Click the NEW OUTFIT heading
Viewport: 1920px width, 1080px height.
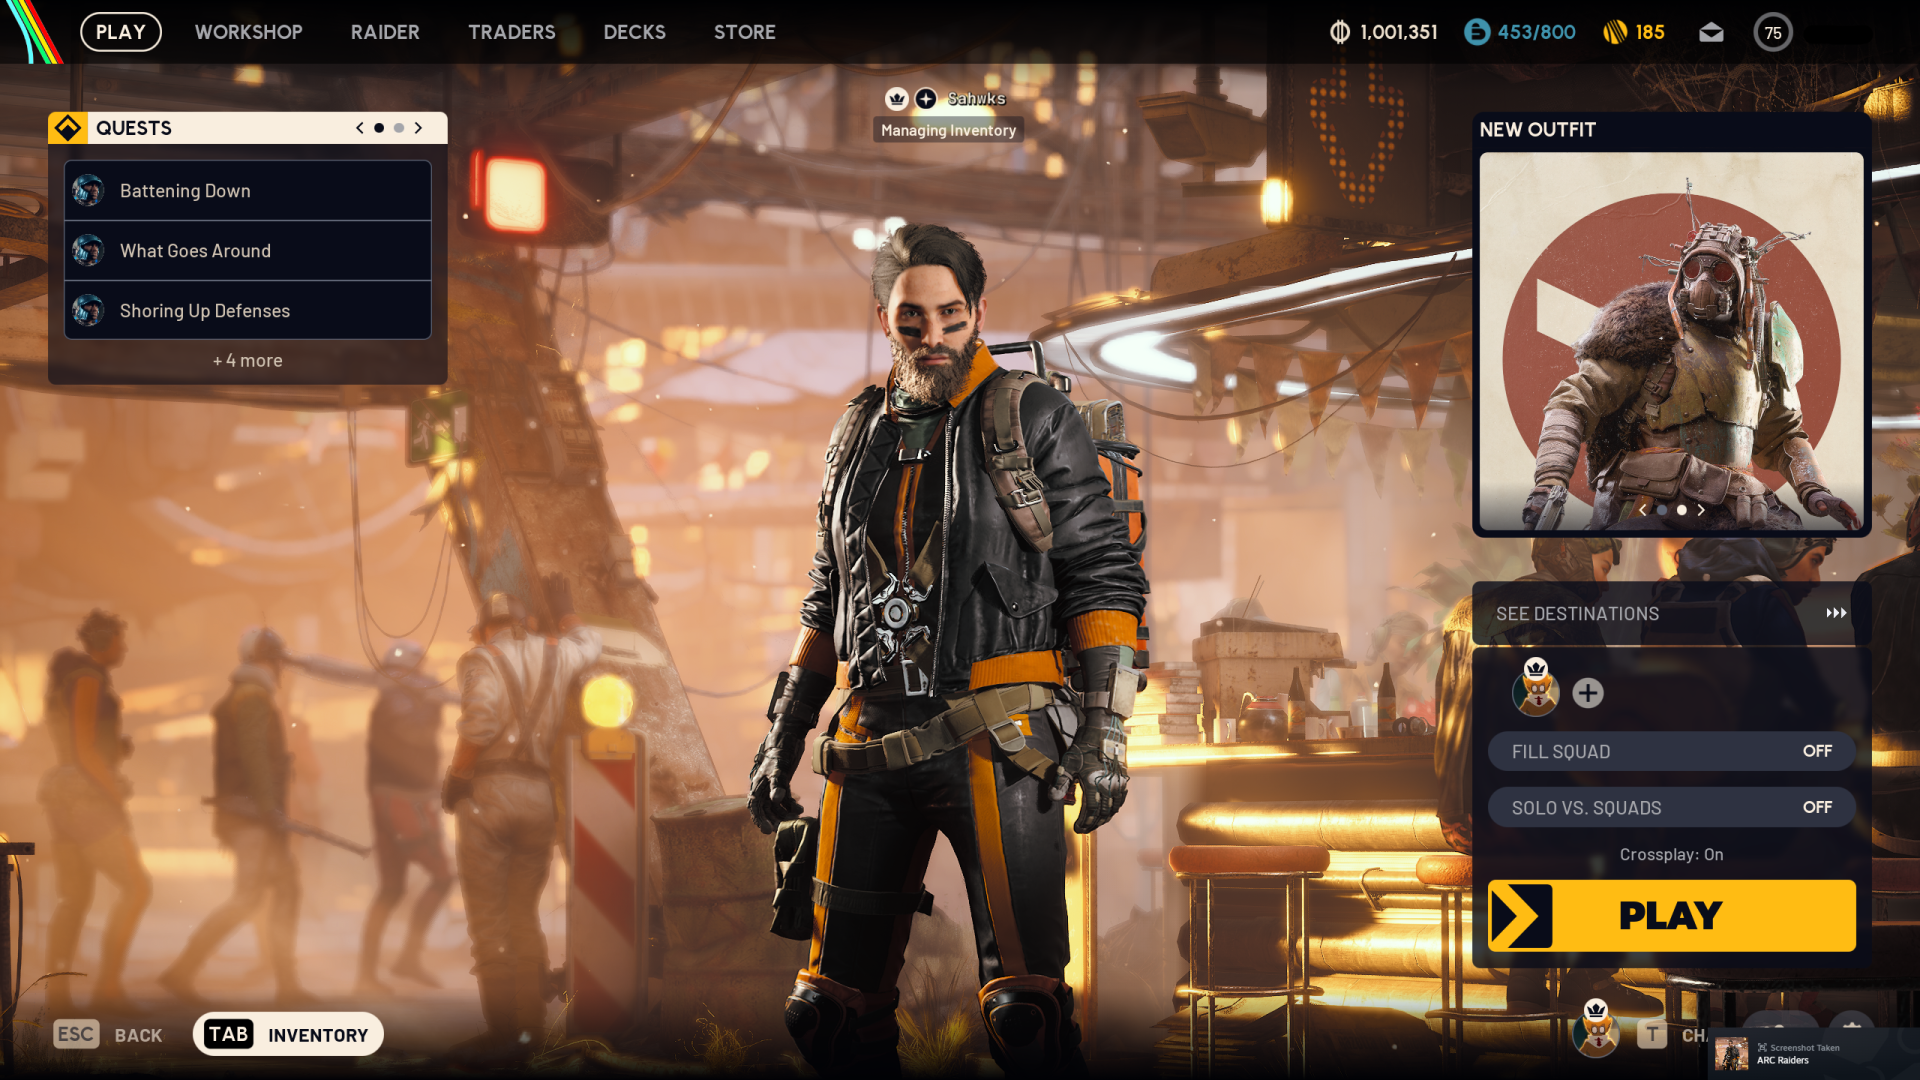pos(1537,130)
